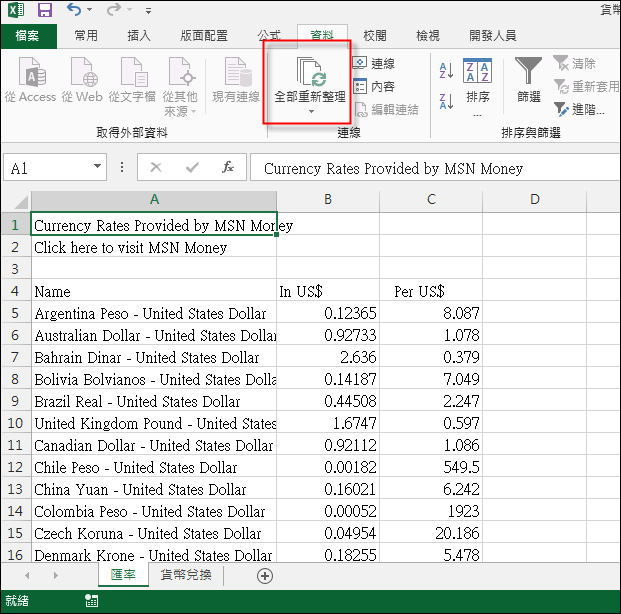
Task: Open the Name Box dropdown arrow
Action: coord(97,166)
